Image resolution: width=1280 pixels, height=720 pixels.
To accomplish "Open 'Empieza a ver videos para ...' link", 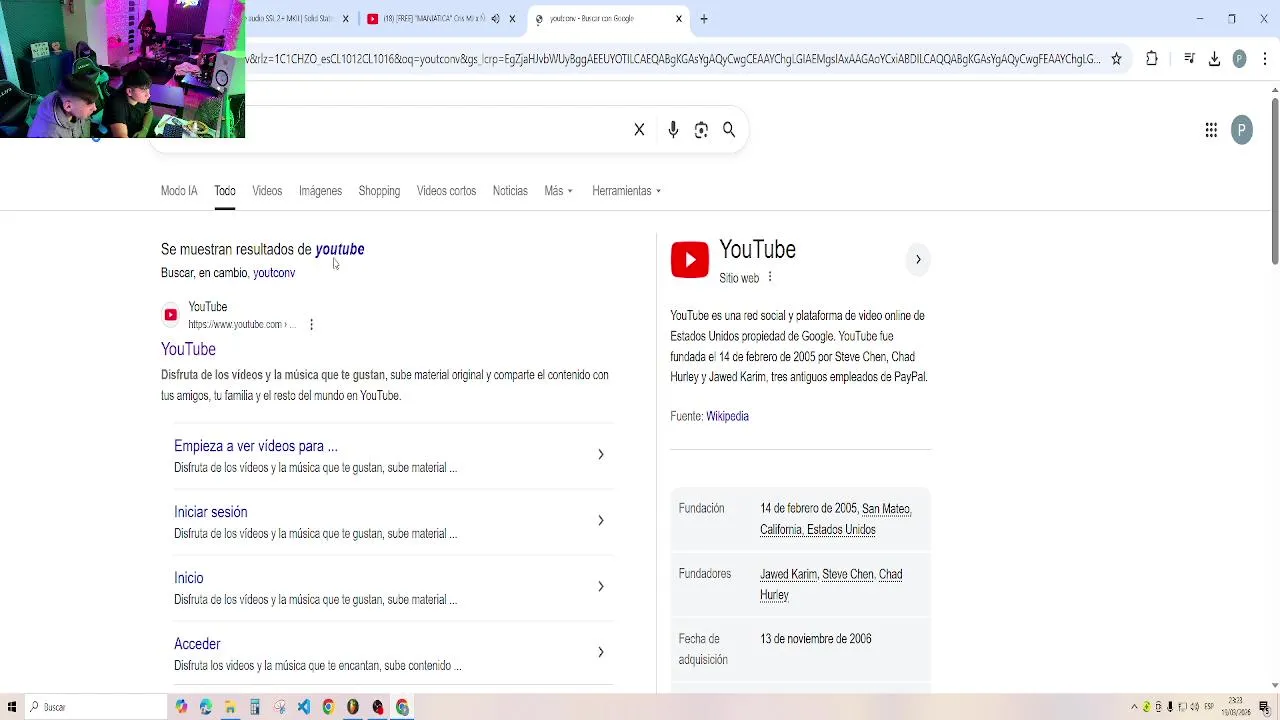I will click(256, 446).
